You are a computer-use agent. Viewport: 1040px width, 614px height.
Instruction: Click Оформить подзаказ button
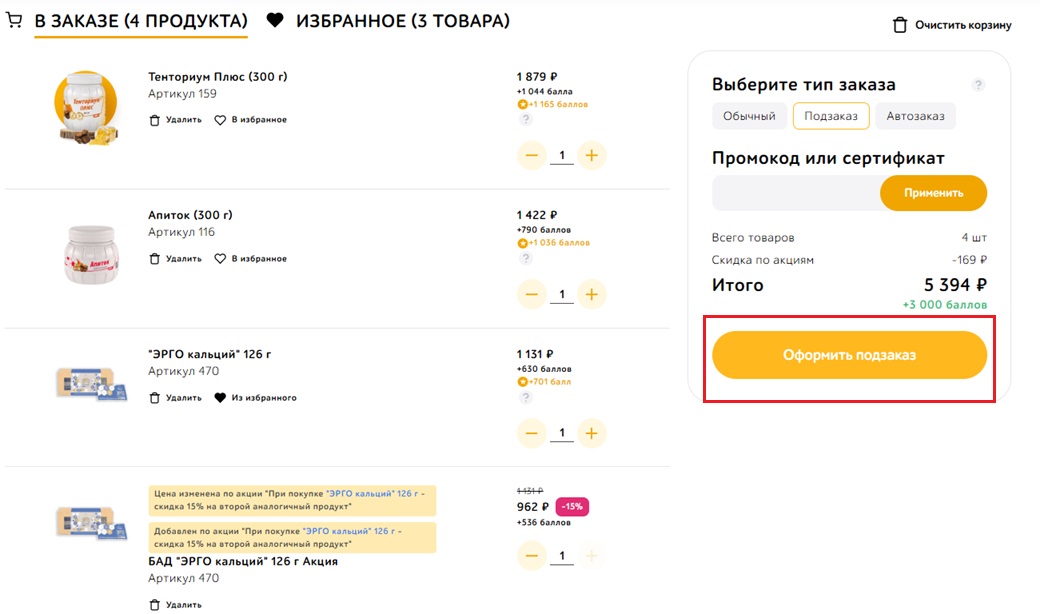[849, 355]
